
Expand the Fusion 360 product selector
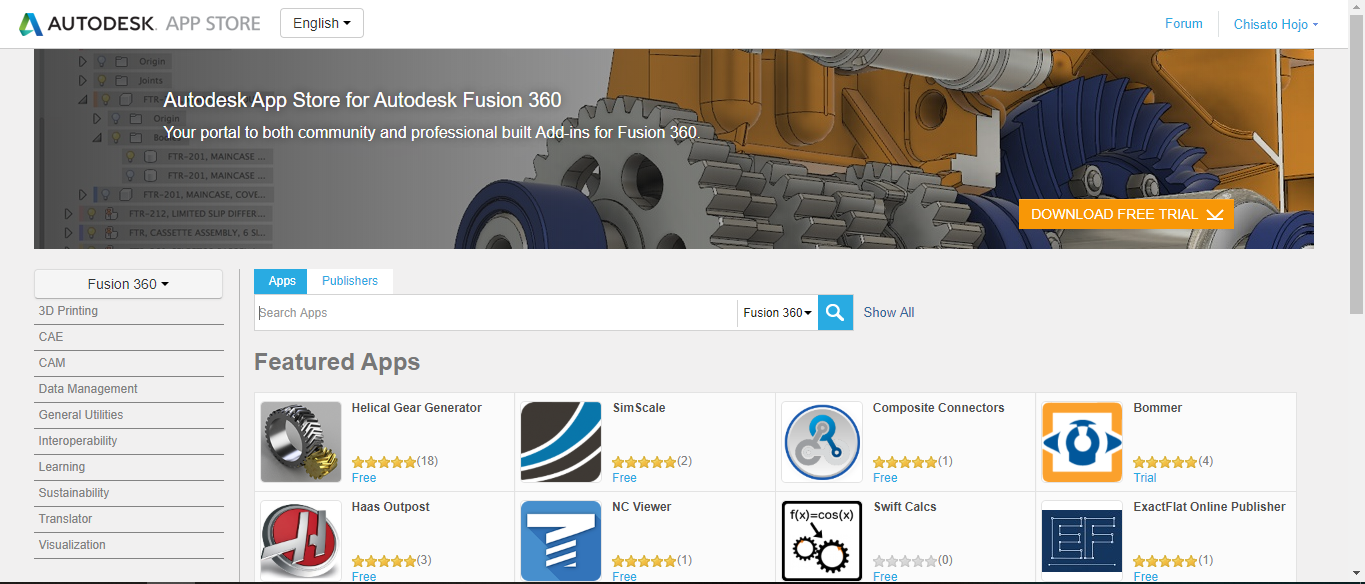click(x=128, y=284)
